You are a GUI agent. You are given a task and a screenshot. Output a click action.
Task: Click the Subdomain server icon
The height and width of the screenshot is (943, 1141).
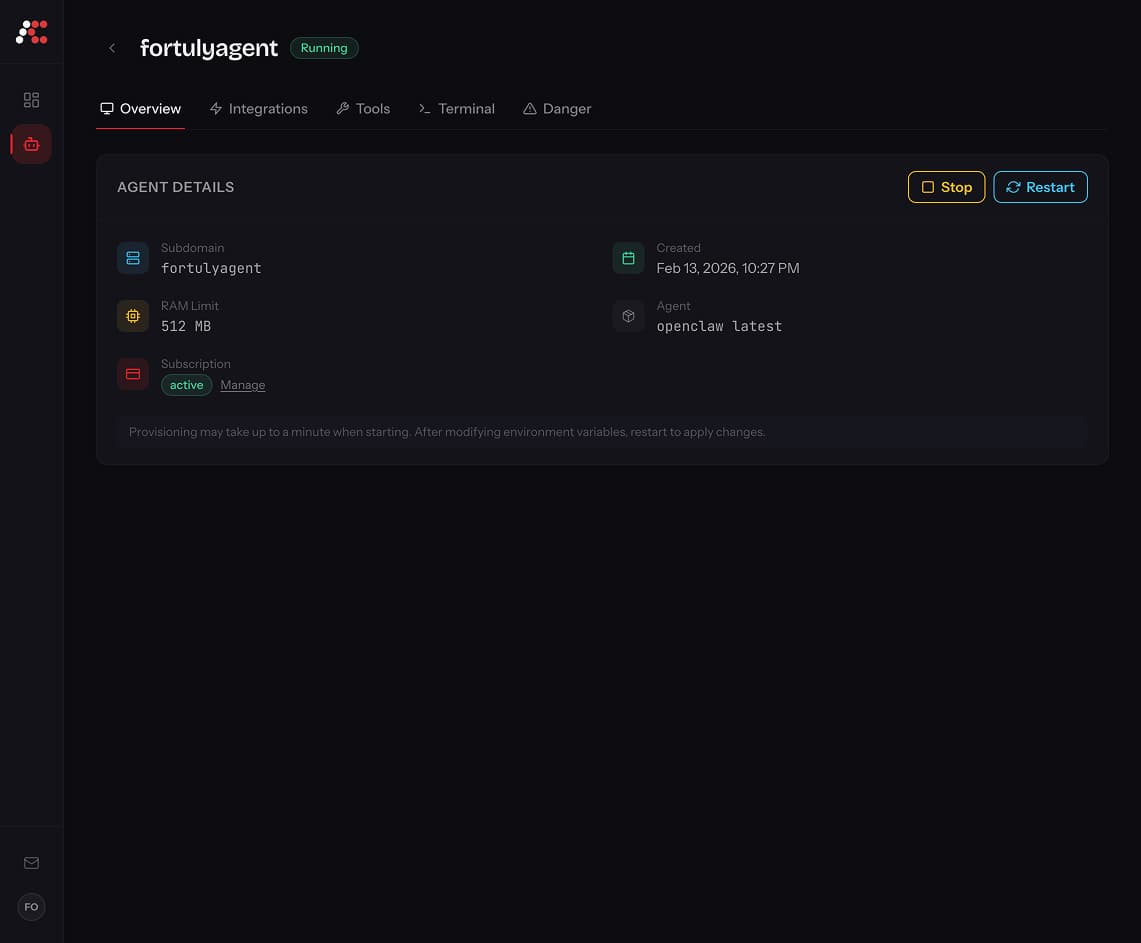(133, 257)
